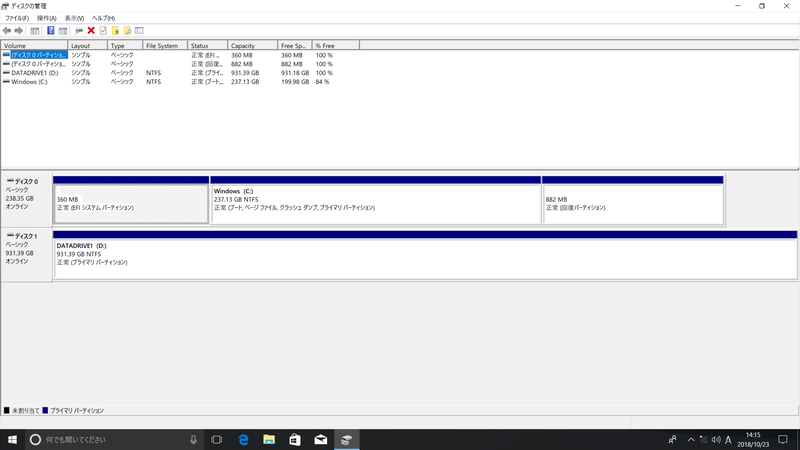Open the Windows Start menu

tap(12, 439)
